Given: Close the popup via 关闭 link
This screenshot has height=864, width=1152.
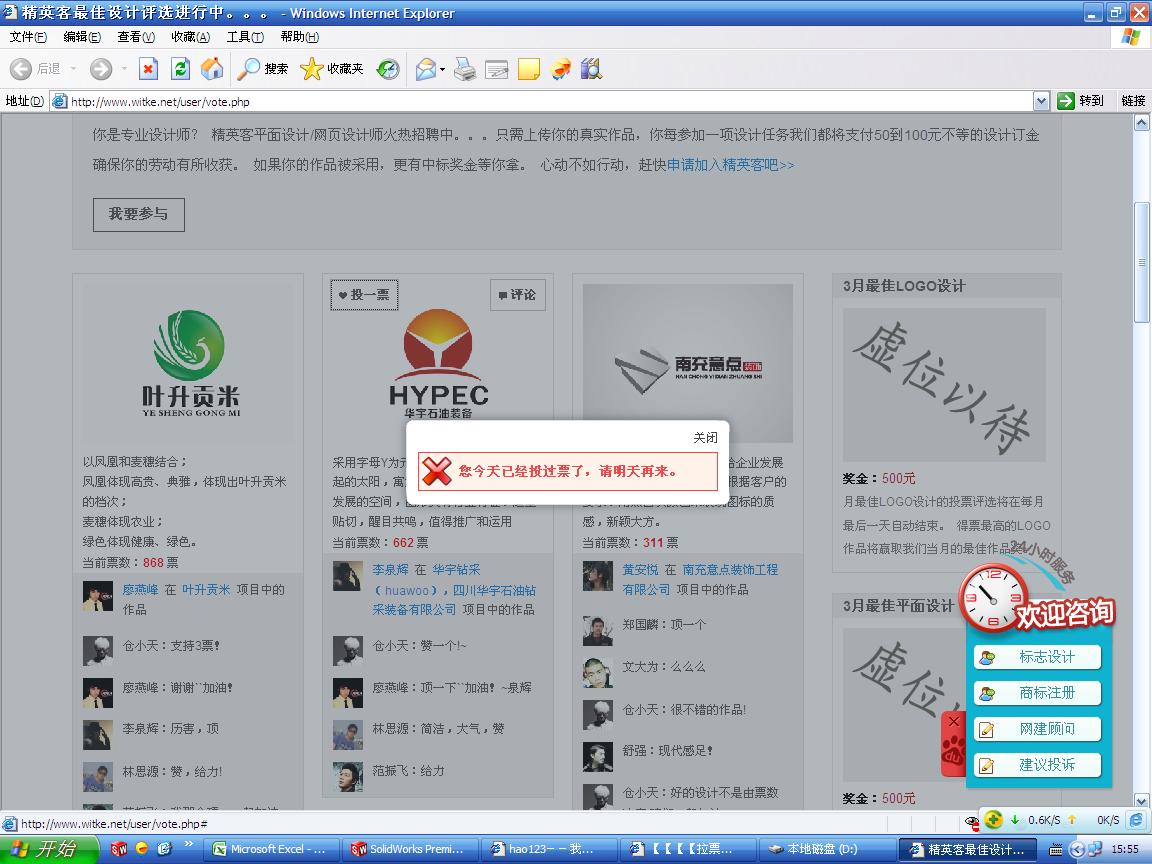Looking at the screenshot, I should click(x=705, y=438).
